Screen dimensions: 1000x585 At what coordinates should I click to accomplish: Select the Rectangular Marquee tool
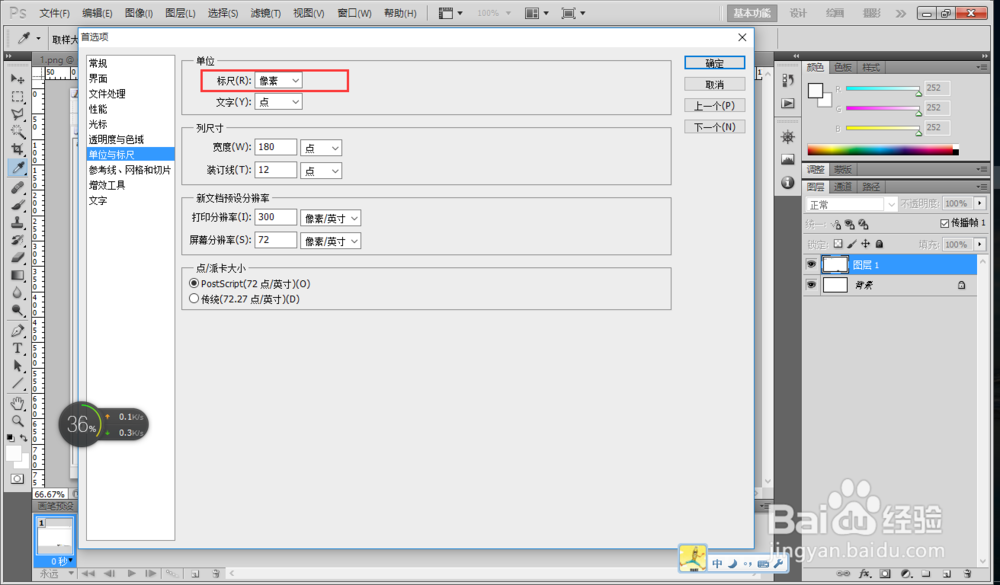point(17,96)
